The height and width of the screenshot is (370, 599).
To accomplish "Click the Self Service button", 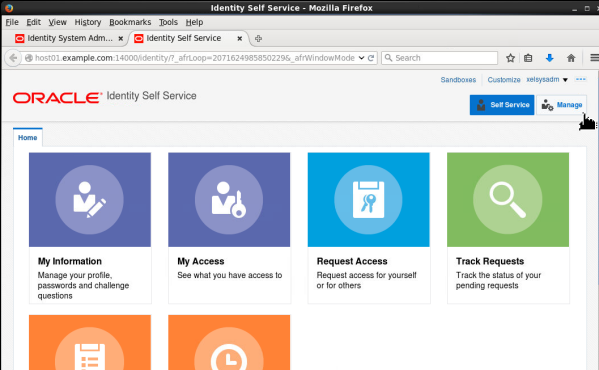I will 502,105.
